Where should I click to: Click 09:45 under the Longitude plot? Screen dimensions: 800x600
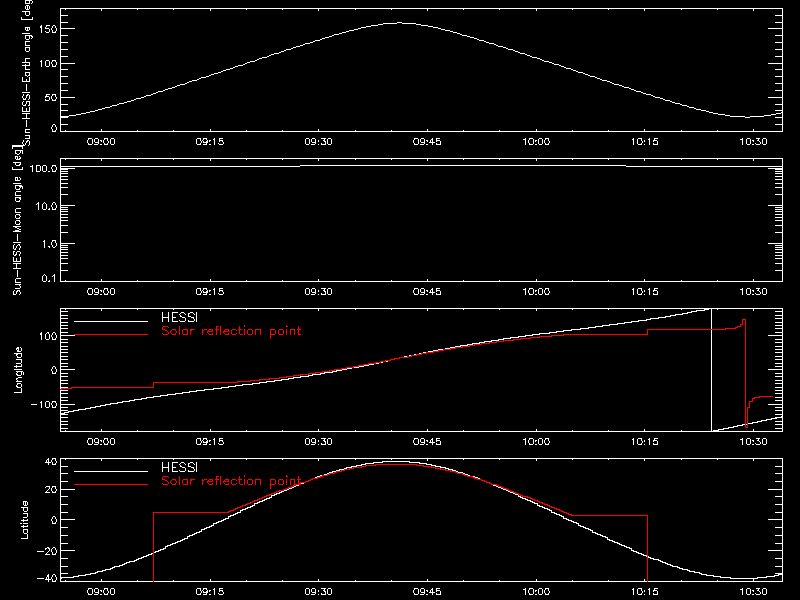pyautogui.click(x=427, y=442)
